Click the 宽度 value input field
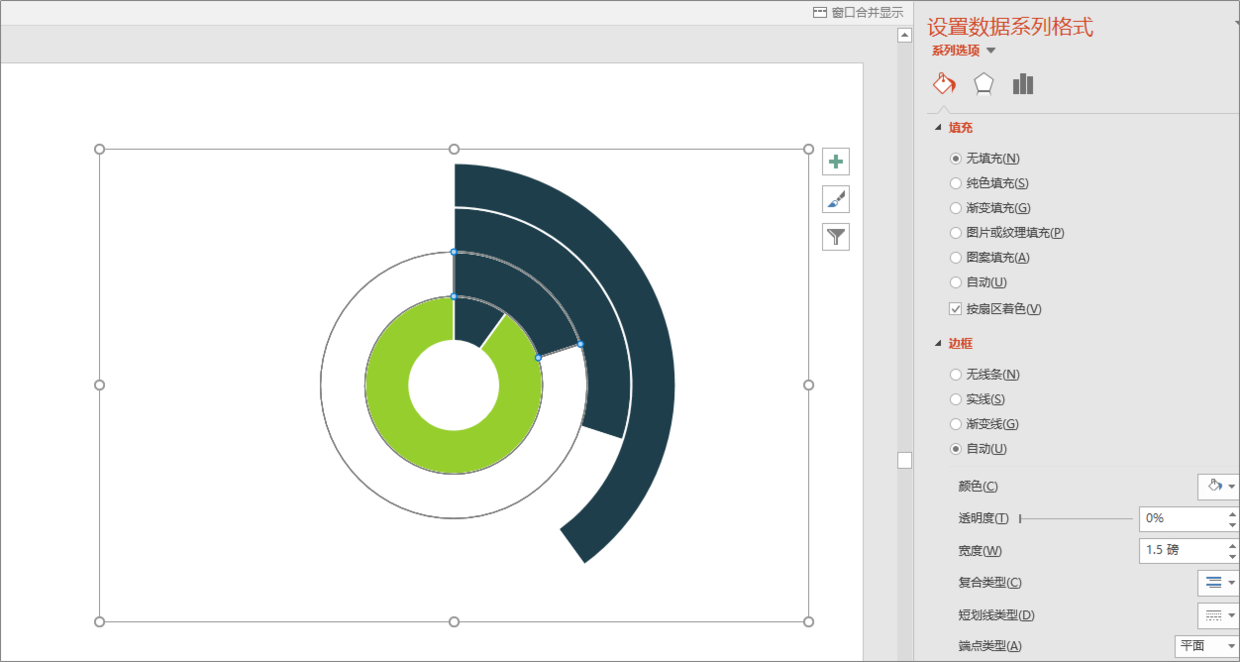1240x662 pixels. click(x=1182, y=550)
